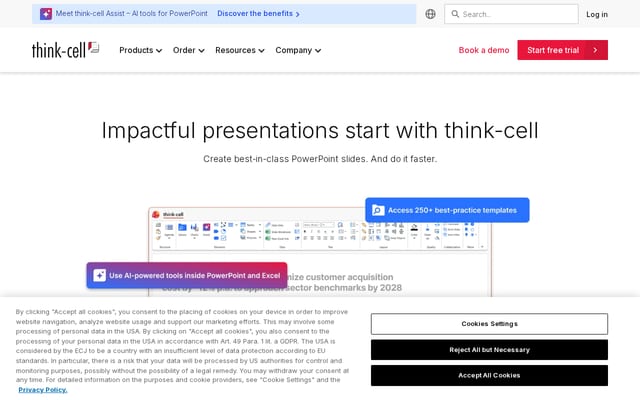Open Discover the benefits link
The height and width of the screenshot is (400, 640).
(x=258, y=13)
